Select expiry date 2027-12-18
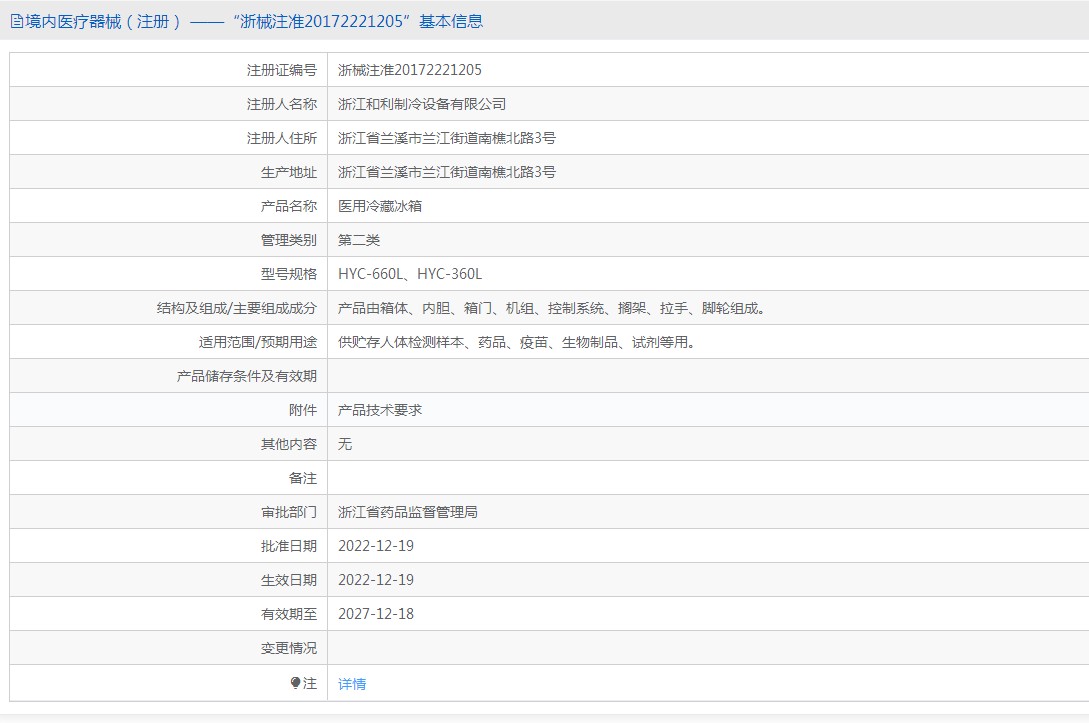Image resolution: width=1089 pixels, height=723 pixels. pyautogui.click(x=376, y=615)
